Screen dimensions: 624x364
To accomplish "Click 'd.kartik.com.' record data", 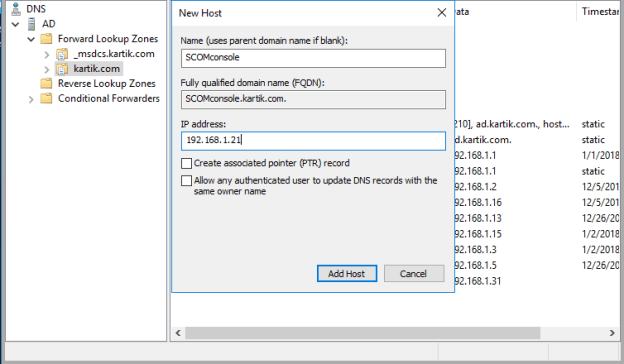I will pyautogui.click(x=483, y=140).
